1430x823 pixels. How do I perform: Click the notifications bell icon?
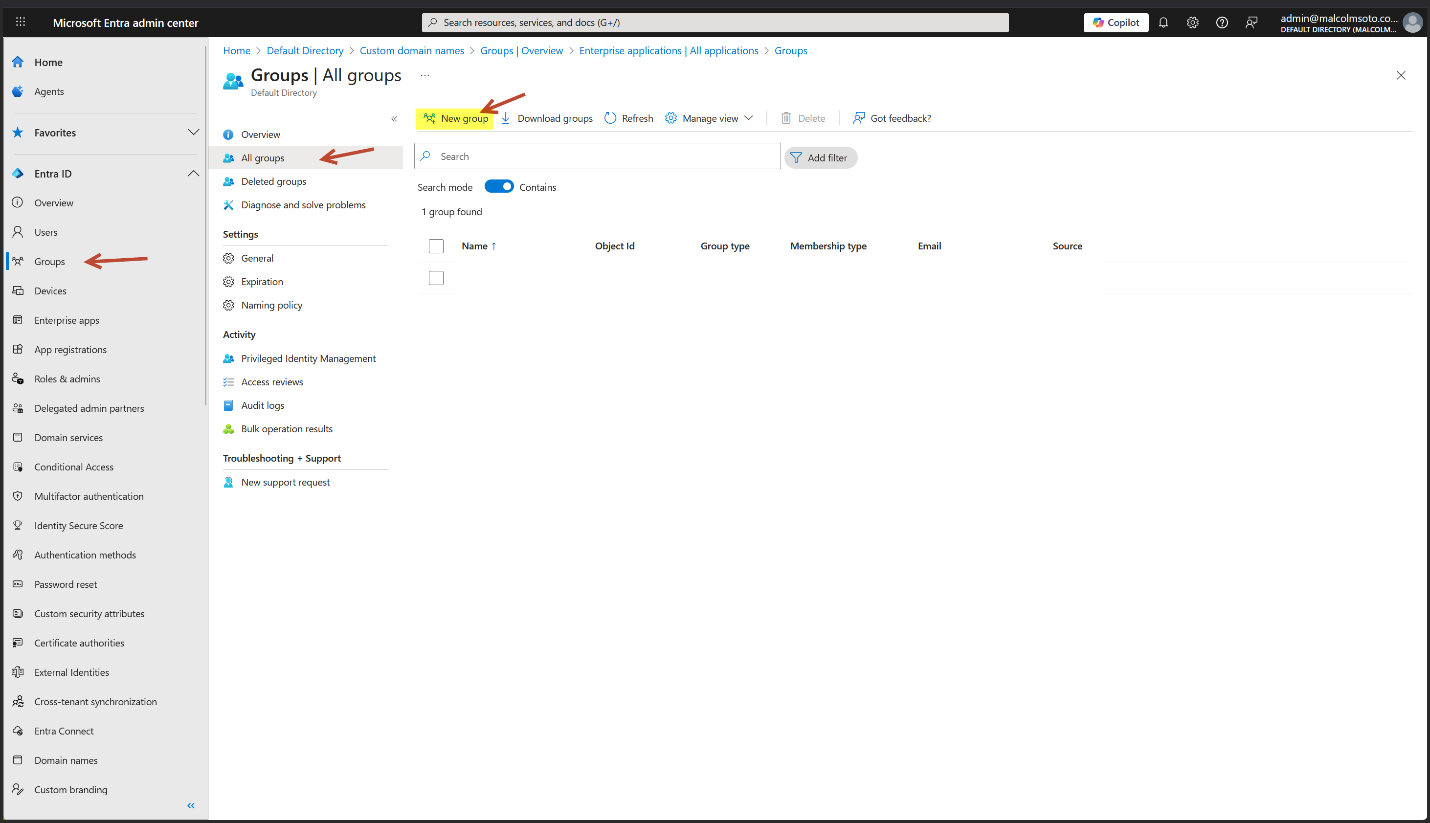tap(1163, 23)
